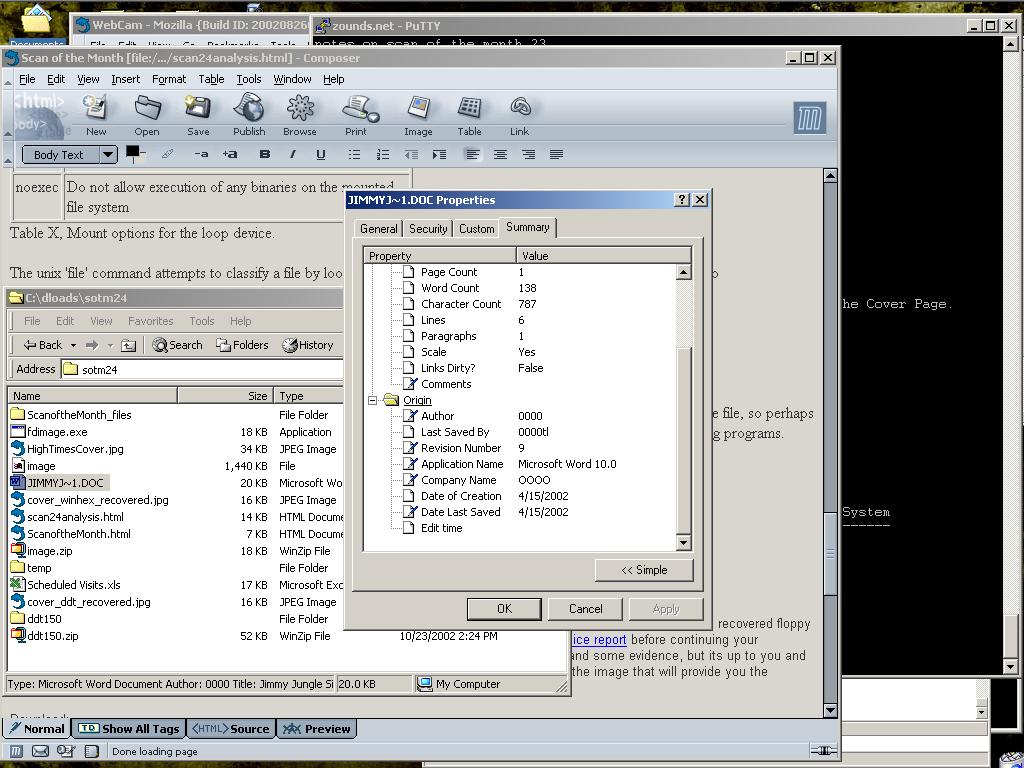Screen dimensions: 1024x768
Task: Switch to the General tab
Action: click(x=378, y=229)
